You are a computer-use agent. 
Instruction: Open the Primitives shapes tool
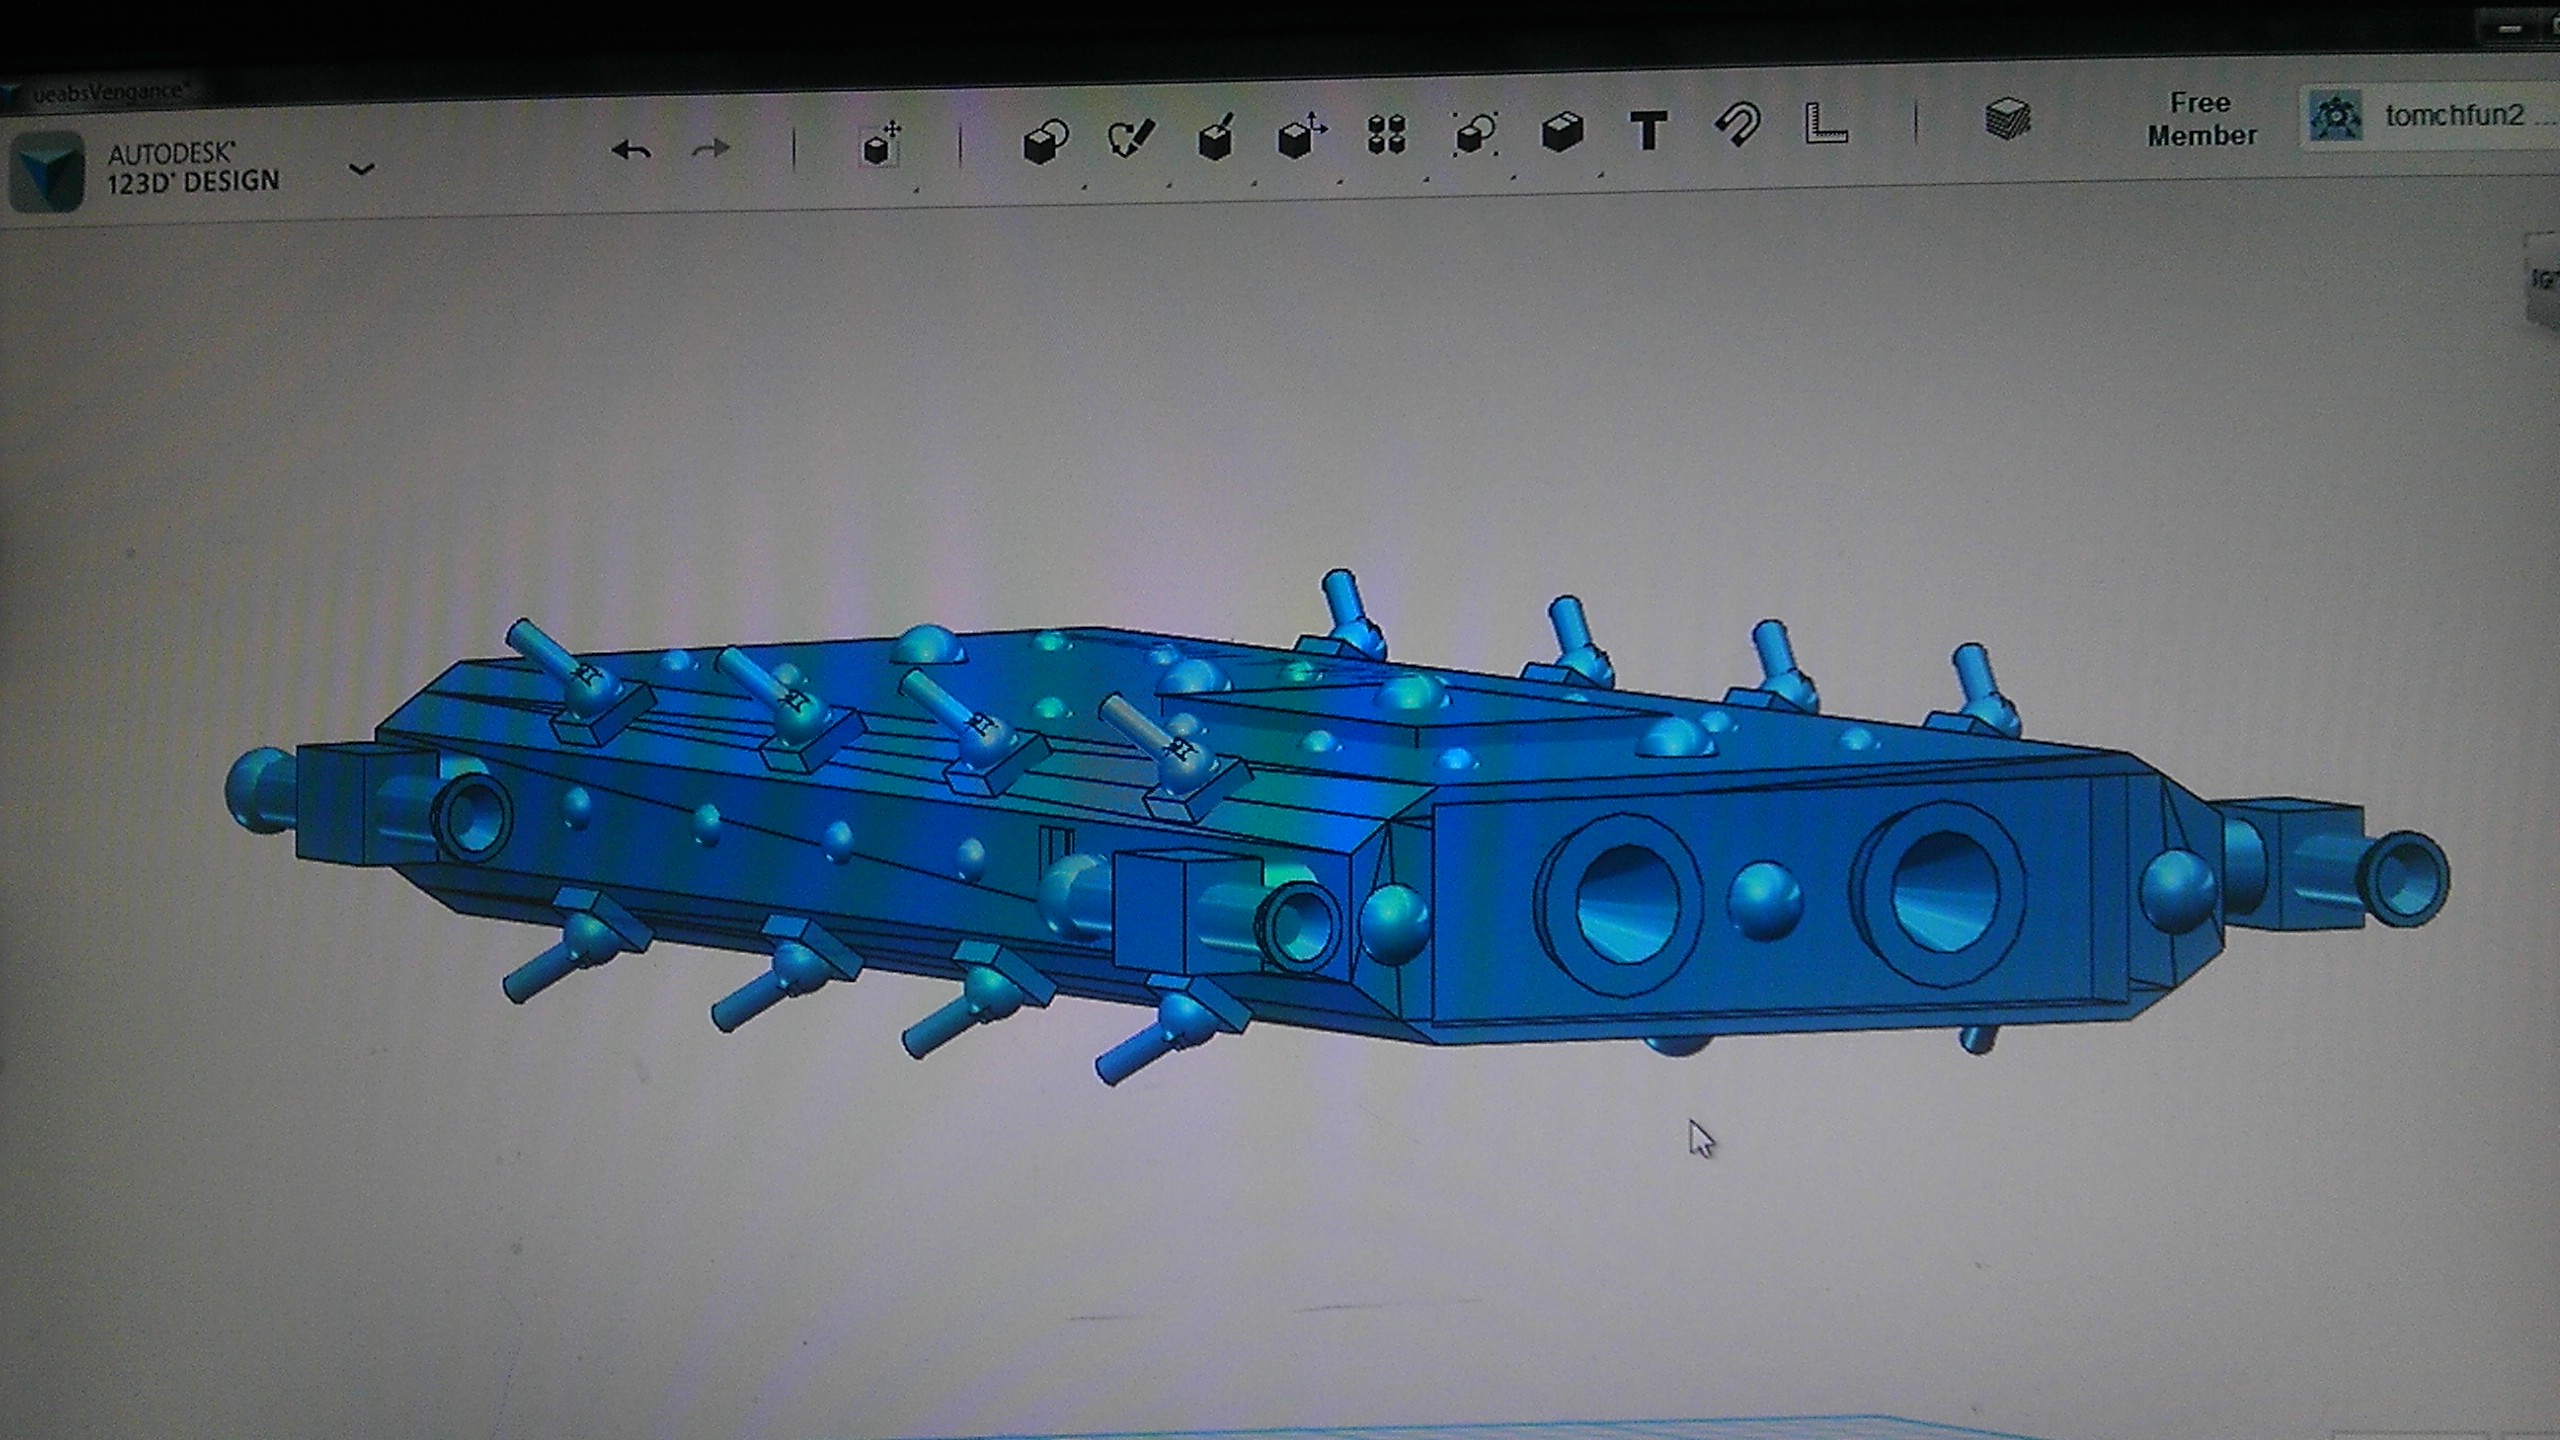point(1045,141)
